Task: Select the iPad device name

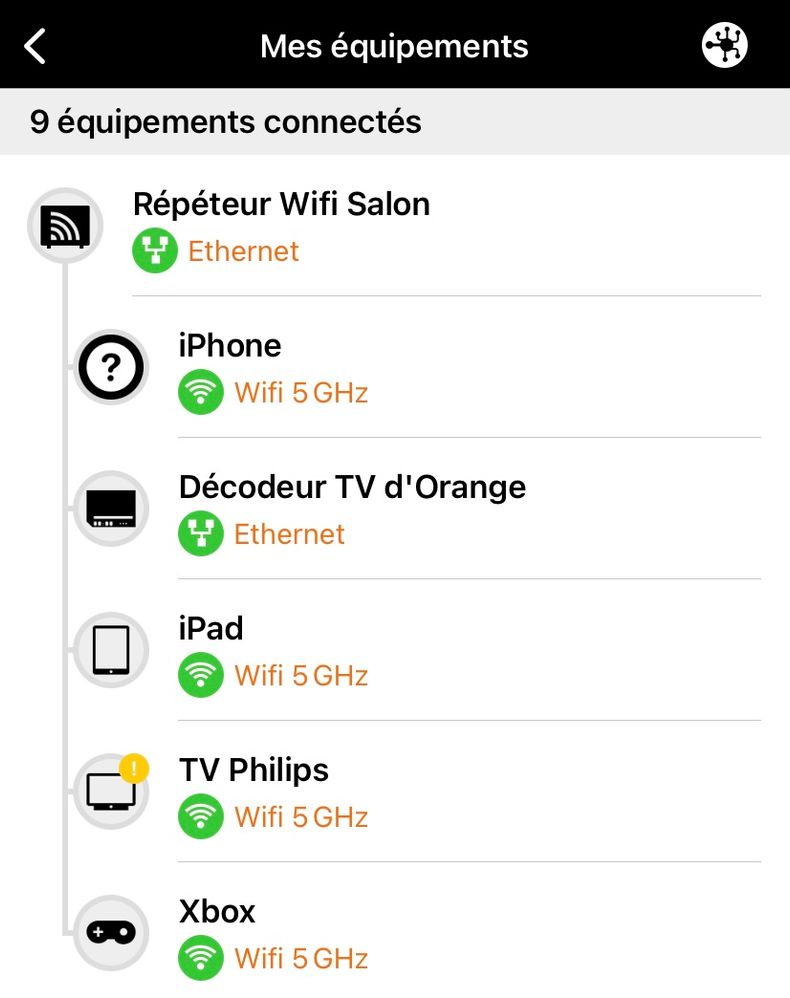Action: click(x=211, y=629)
